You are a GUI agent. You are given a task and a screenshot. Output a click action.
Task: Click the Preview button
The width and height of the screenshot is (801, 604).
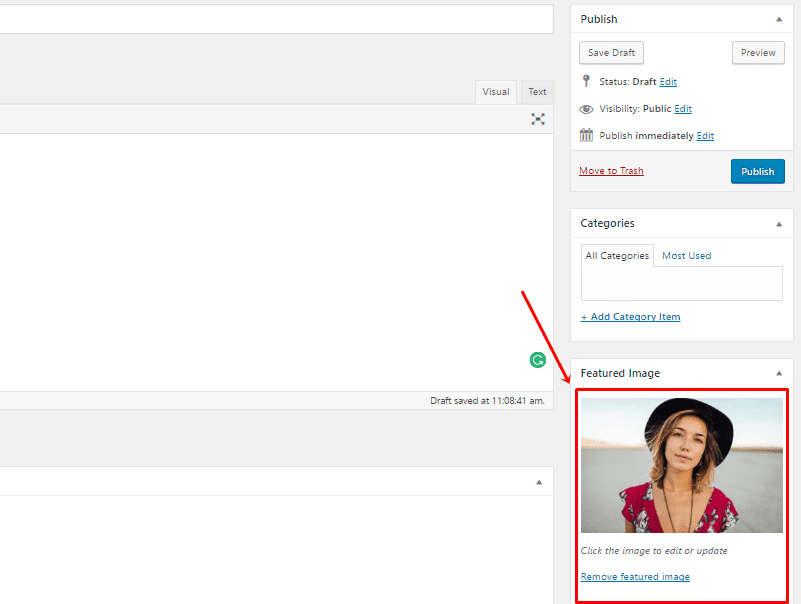point(758,53)
